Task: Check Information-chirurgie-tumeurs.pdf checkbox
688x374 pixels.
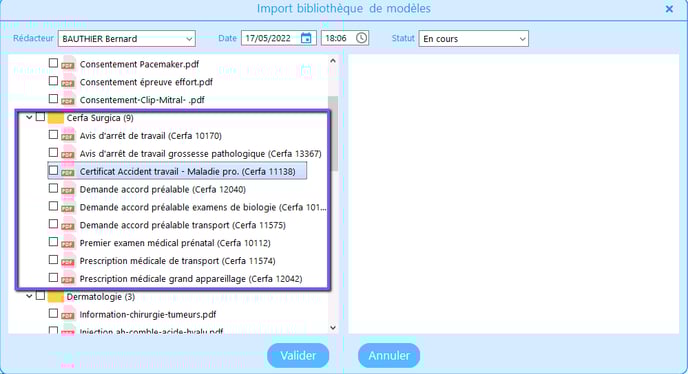Action: click(x=53, y=313)
